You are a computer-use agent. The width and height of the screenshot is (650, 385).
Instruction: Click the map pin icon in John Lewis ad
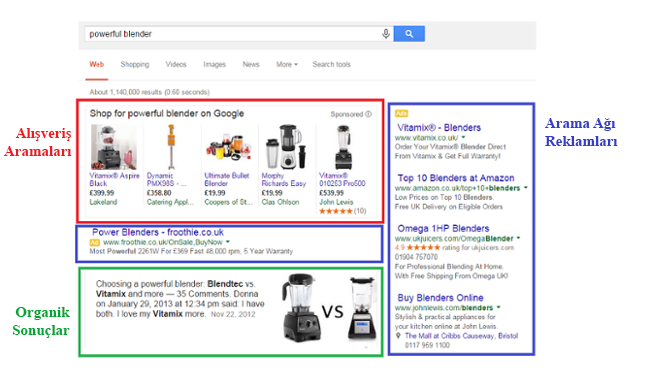coord(398,336)
